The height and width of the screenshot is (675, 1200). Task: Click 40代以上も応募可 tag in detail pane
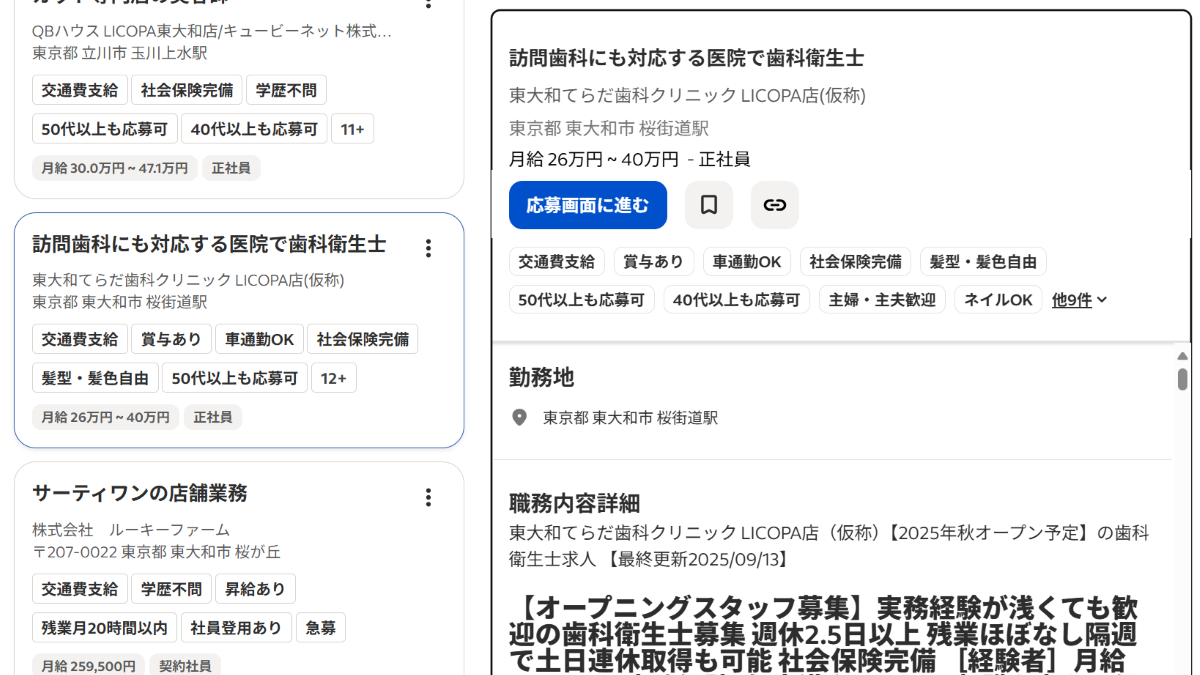tap(737, 300)
